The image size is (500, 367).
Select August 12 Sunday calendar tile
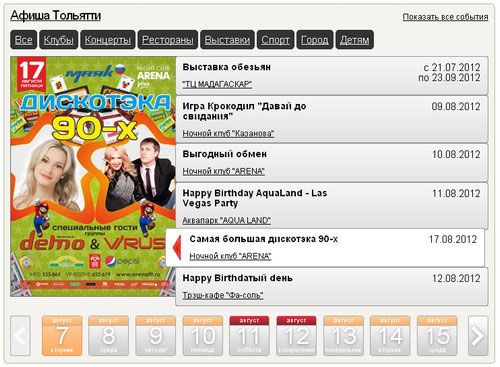pyautogui.click(x=296, y=336)
